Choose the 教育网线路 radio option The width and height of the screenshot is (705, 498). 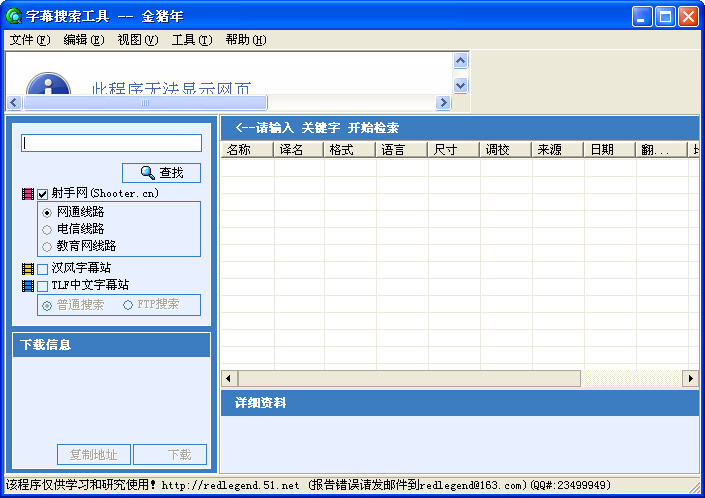click(47, 245)
